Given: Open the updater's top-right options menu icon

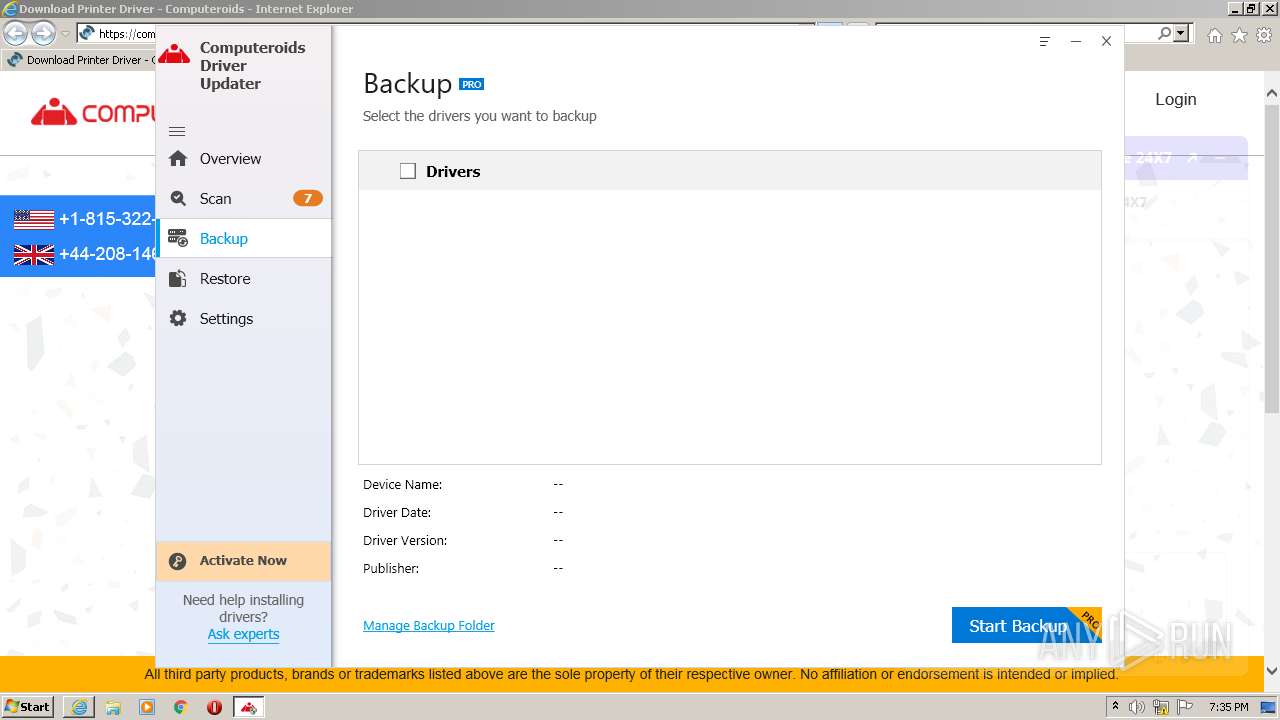Looking at the screenshot, I should coord(1045,41).
